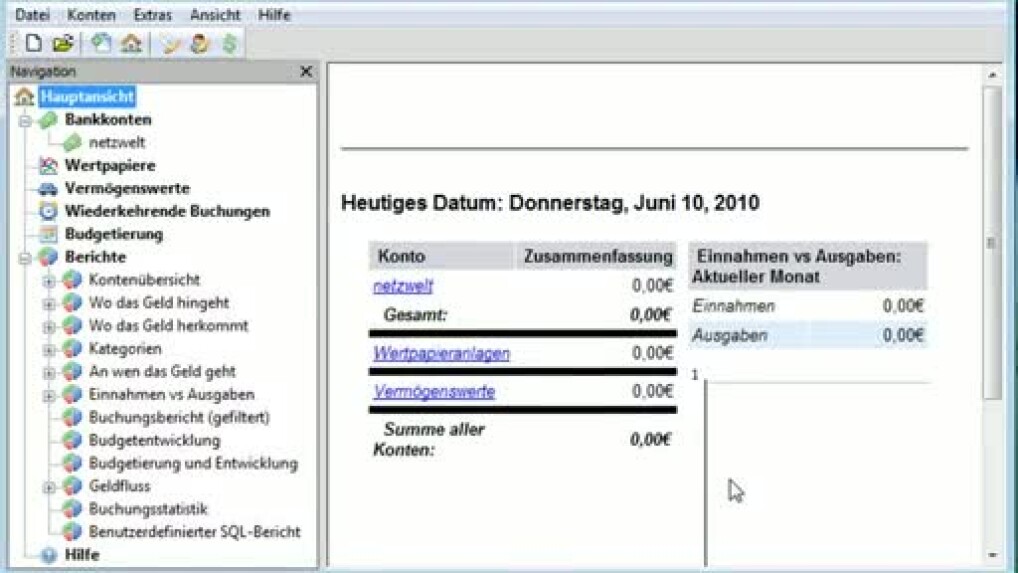1018x573 pixels.
Task: Click the Hilfe icon in the navigation tree
Action: click(48, 555)
